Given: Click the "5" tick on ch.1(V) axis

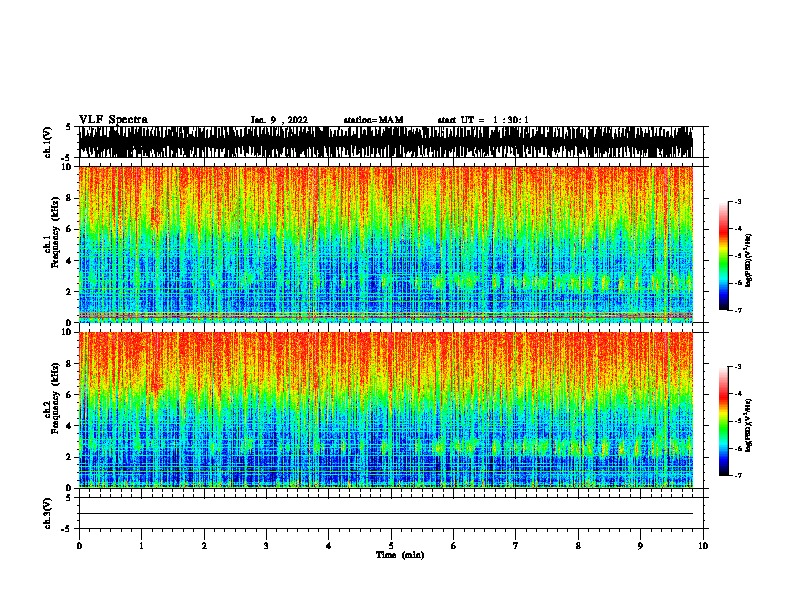Looking at the screenshot, I should click(69, 127).
